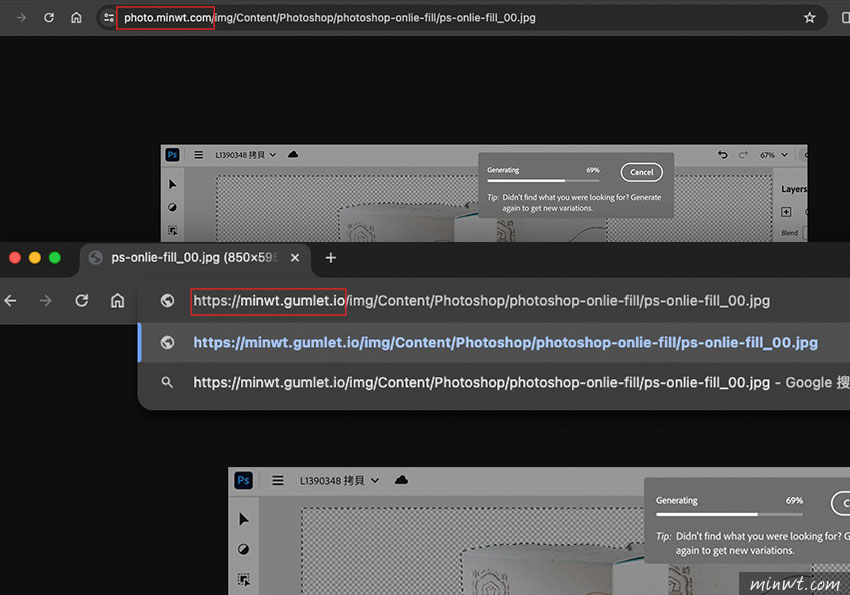Open site info icon beside photo.minwt.com address
The image size is (850, 595).
click(109, 18)
